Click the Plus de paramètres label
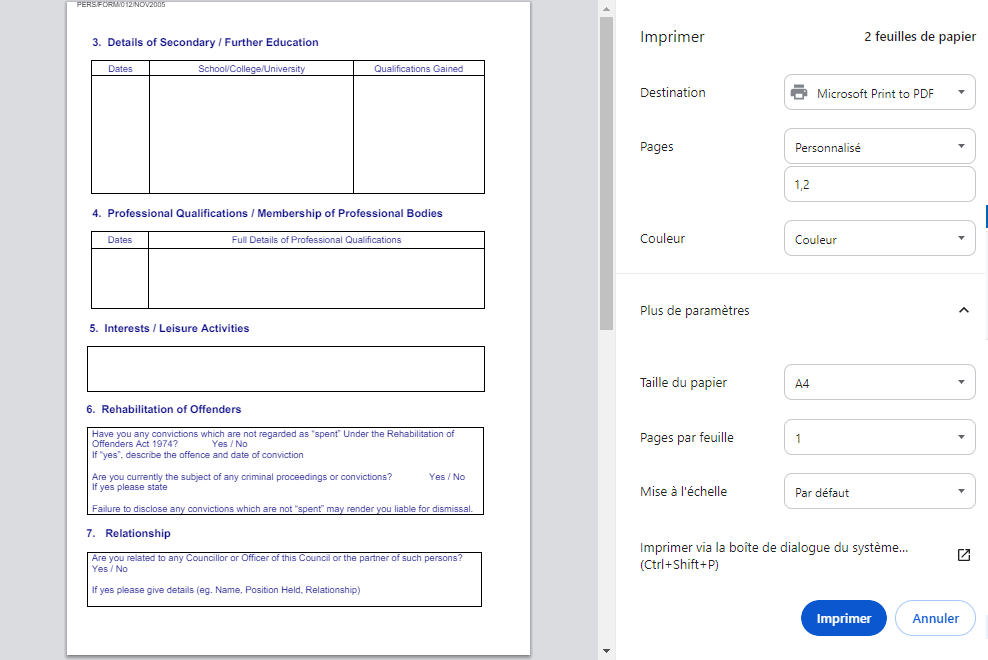 pyautogui.click(x=694, y=310)
